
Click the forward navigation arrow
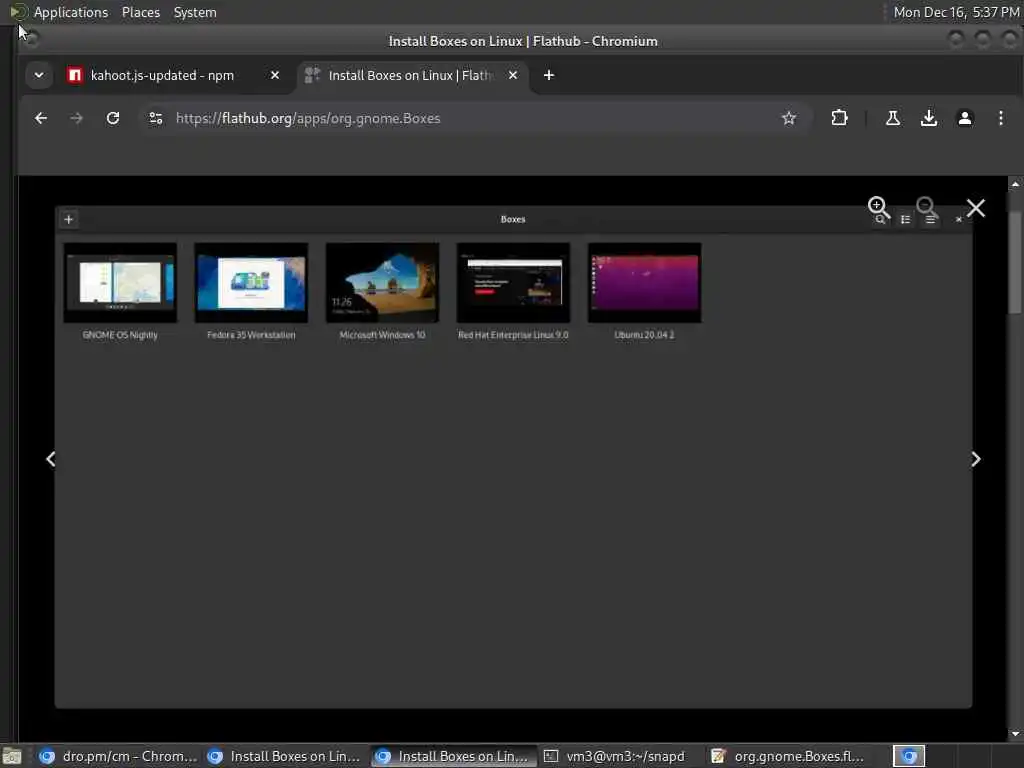click(76, 118)
